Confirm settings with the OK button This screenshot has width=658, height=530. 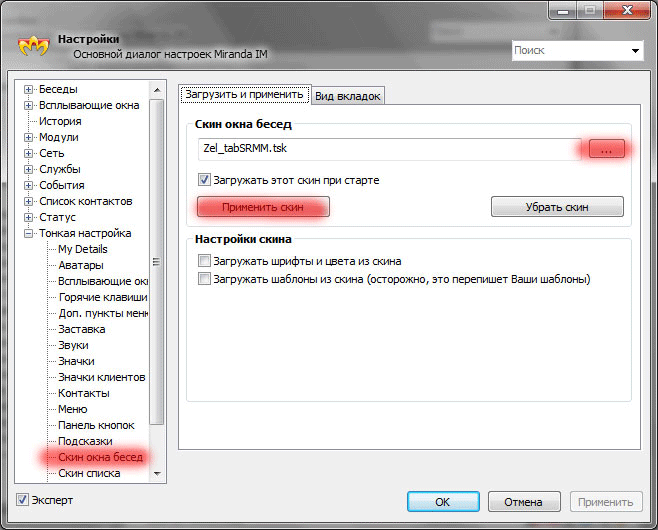coord(443,502)
